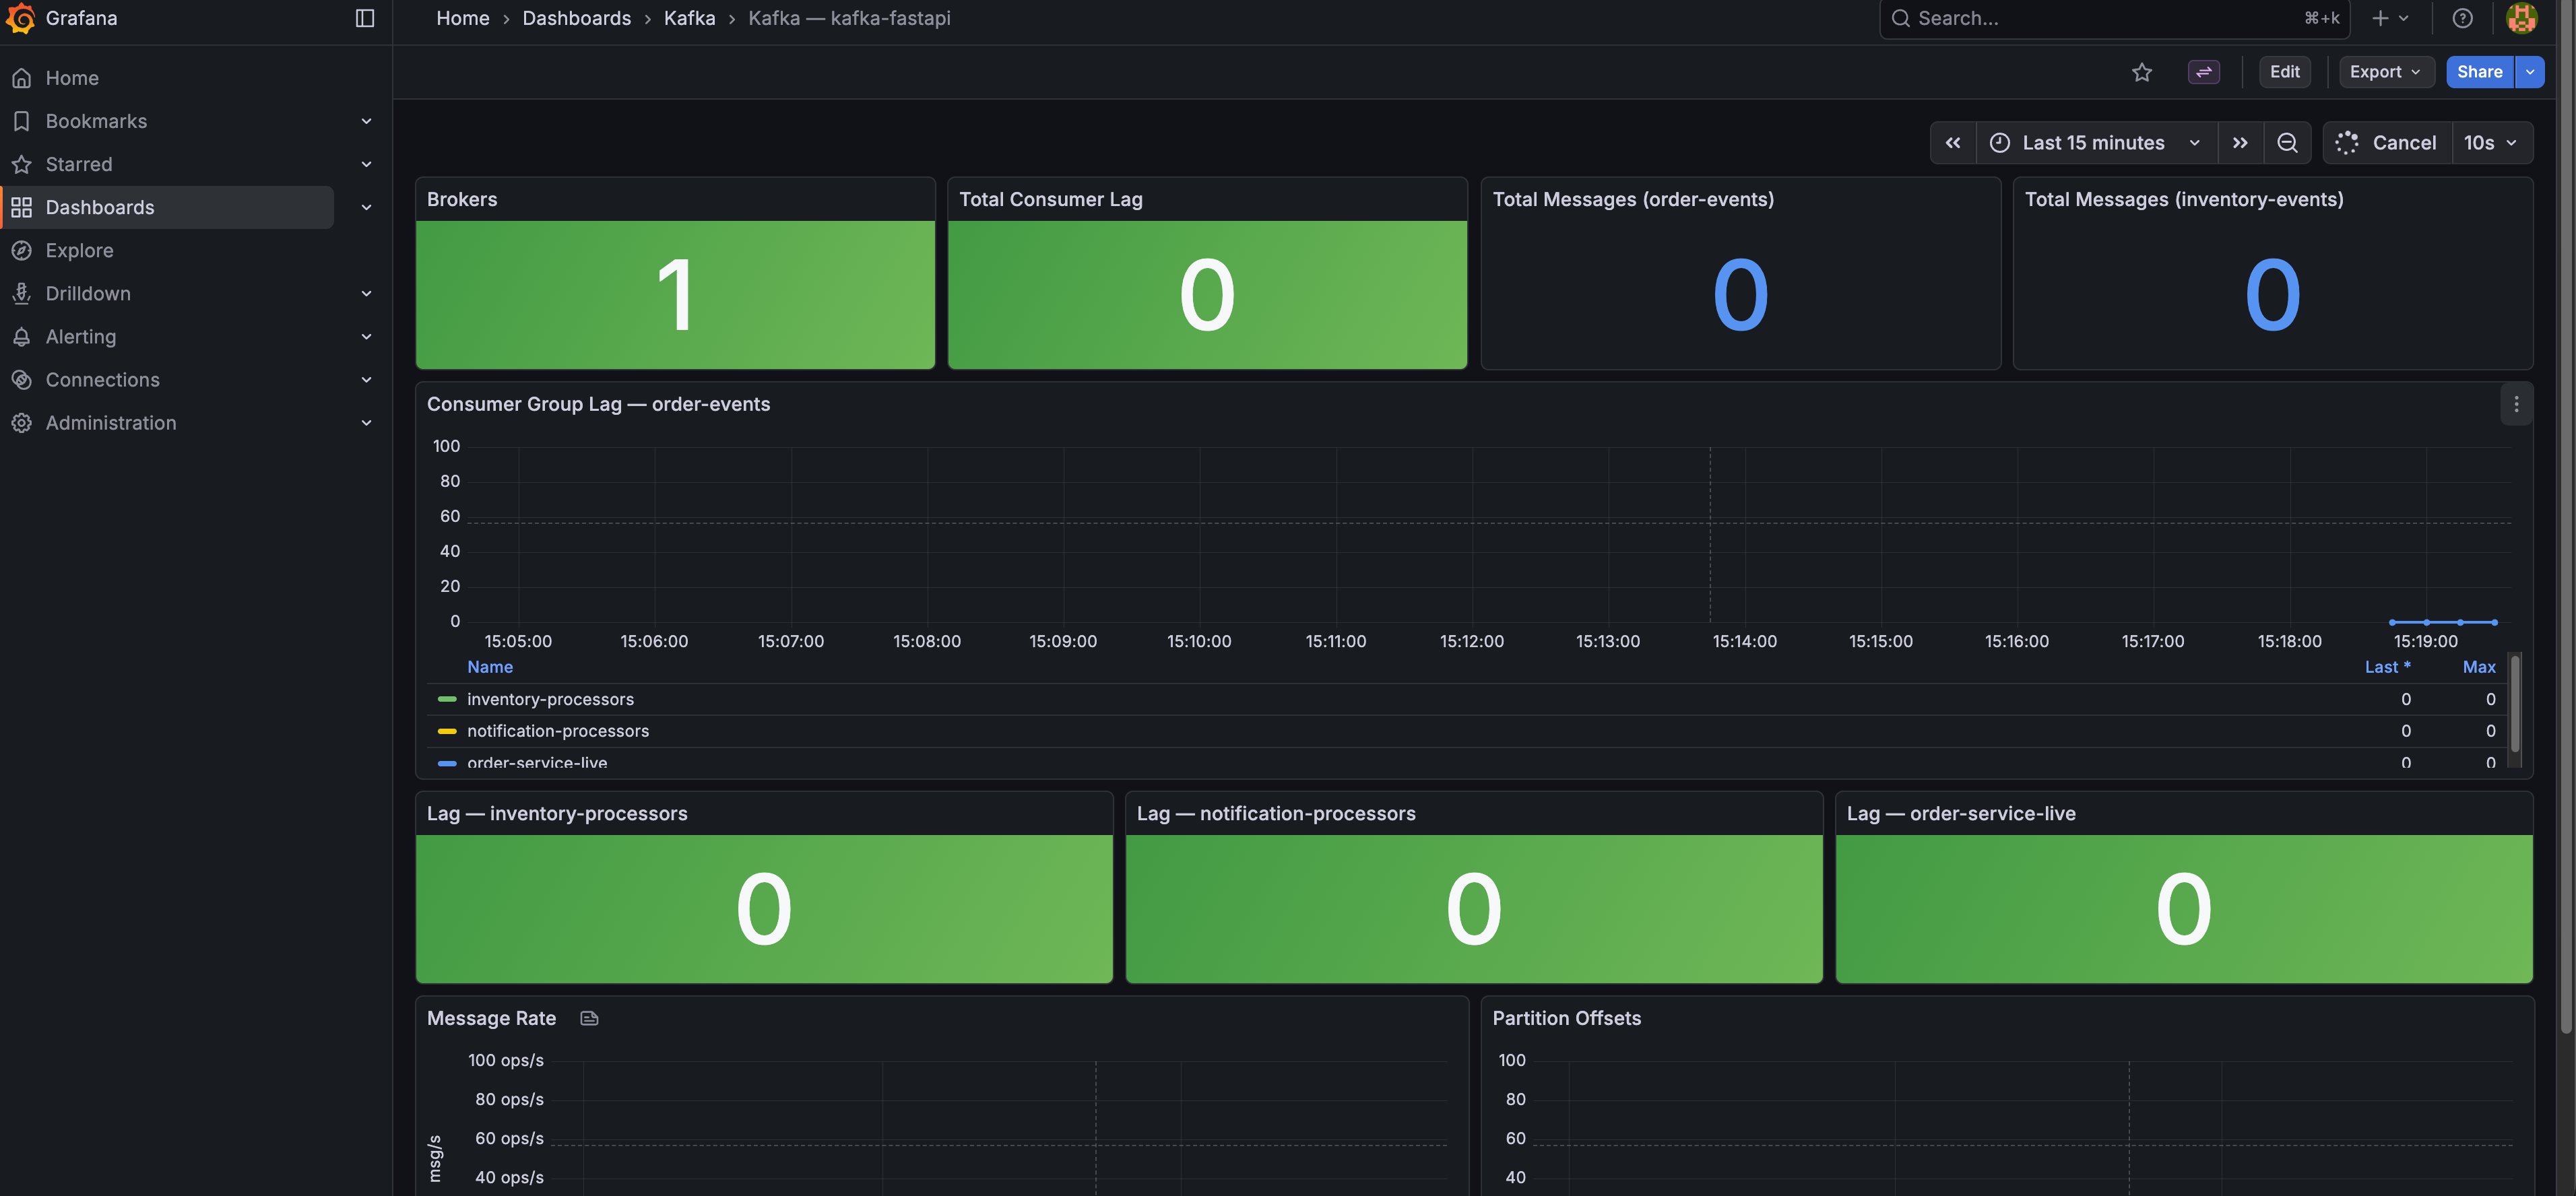Click the clock icon in time picker

pyautogui.click(x=1999, y=143)
